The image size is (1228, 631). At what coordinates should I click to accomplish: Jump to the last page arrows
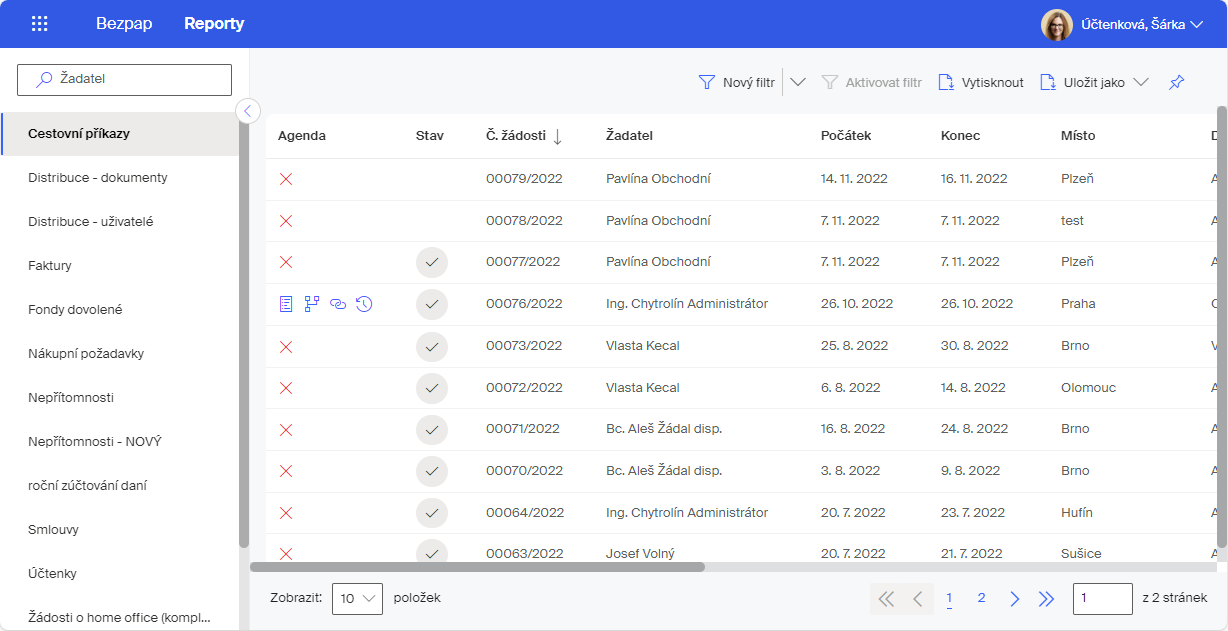point(1047,599)
